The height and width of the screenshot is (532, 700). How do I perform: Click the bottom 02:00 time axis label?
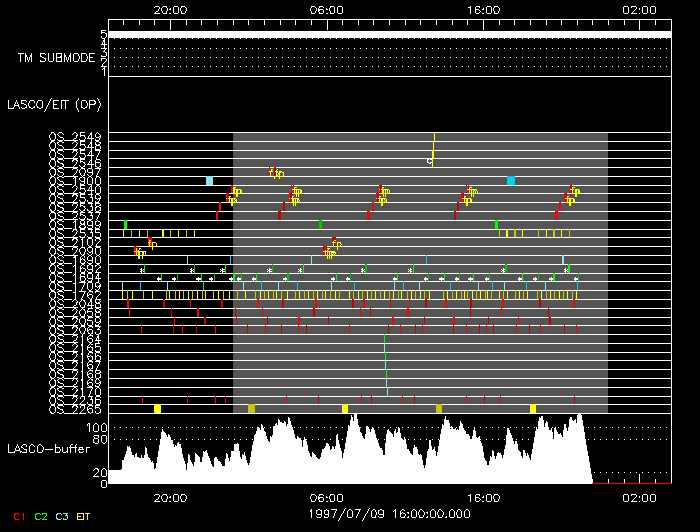pos(640,496)
